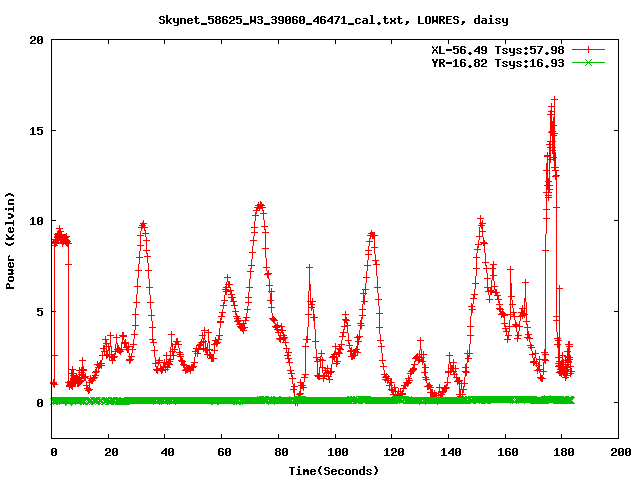Click x-axis tick label 100

[x=338, y=452]
